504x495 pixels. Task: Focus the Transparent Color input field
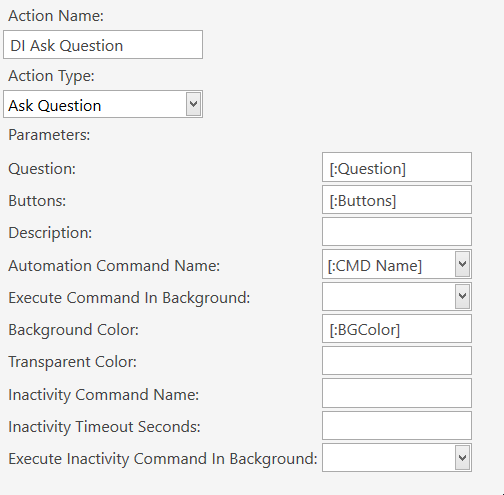pyautogui.click(x=397, y=361)
